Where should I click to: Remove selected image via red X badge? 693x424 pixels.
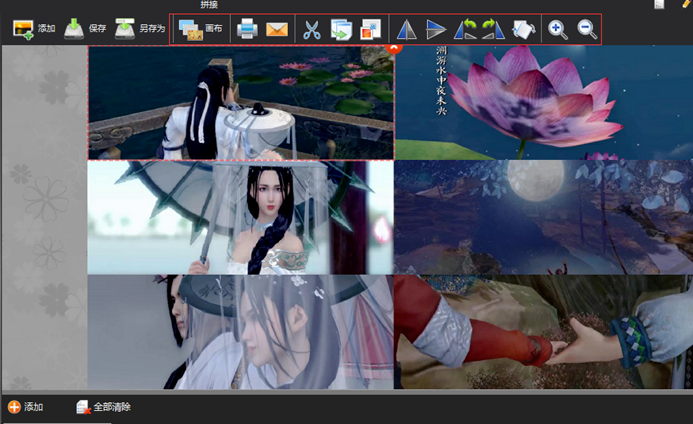(393, 46)
